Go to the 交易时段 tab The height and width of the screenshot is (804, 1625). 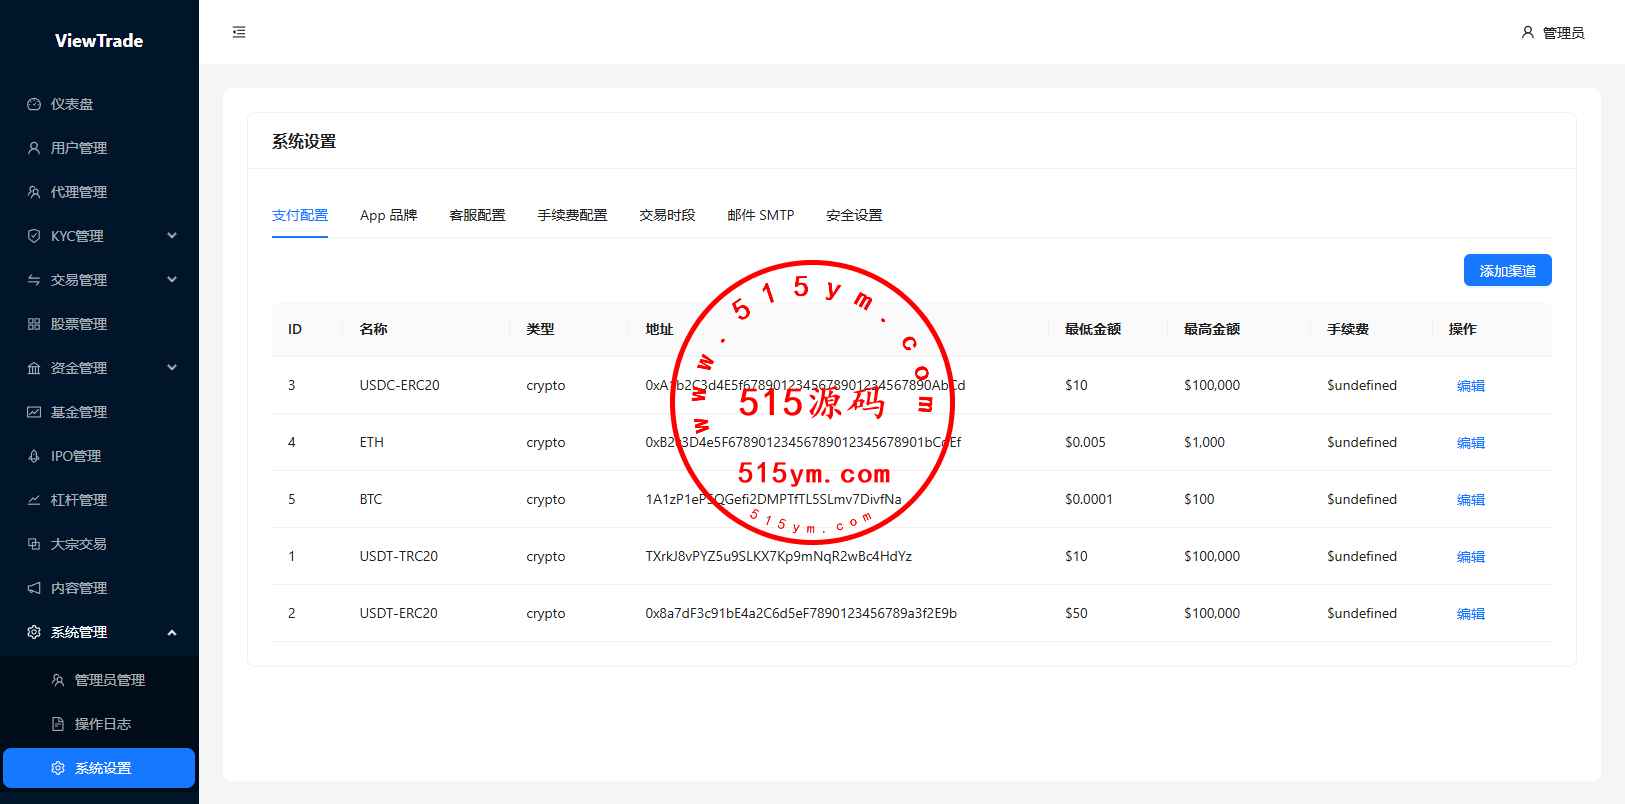tap(667, 215)
